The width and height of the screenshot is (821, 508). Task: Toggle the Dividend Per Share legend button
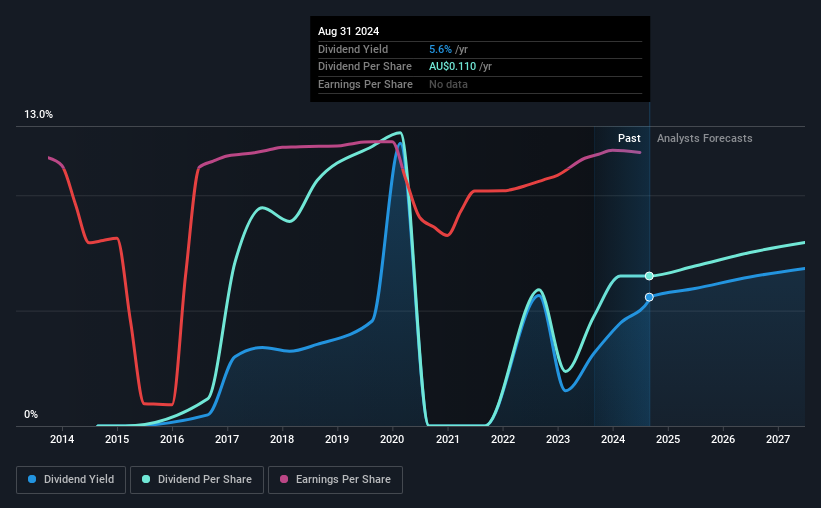[197, 480]
